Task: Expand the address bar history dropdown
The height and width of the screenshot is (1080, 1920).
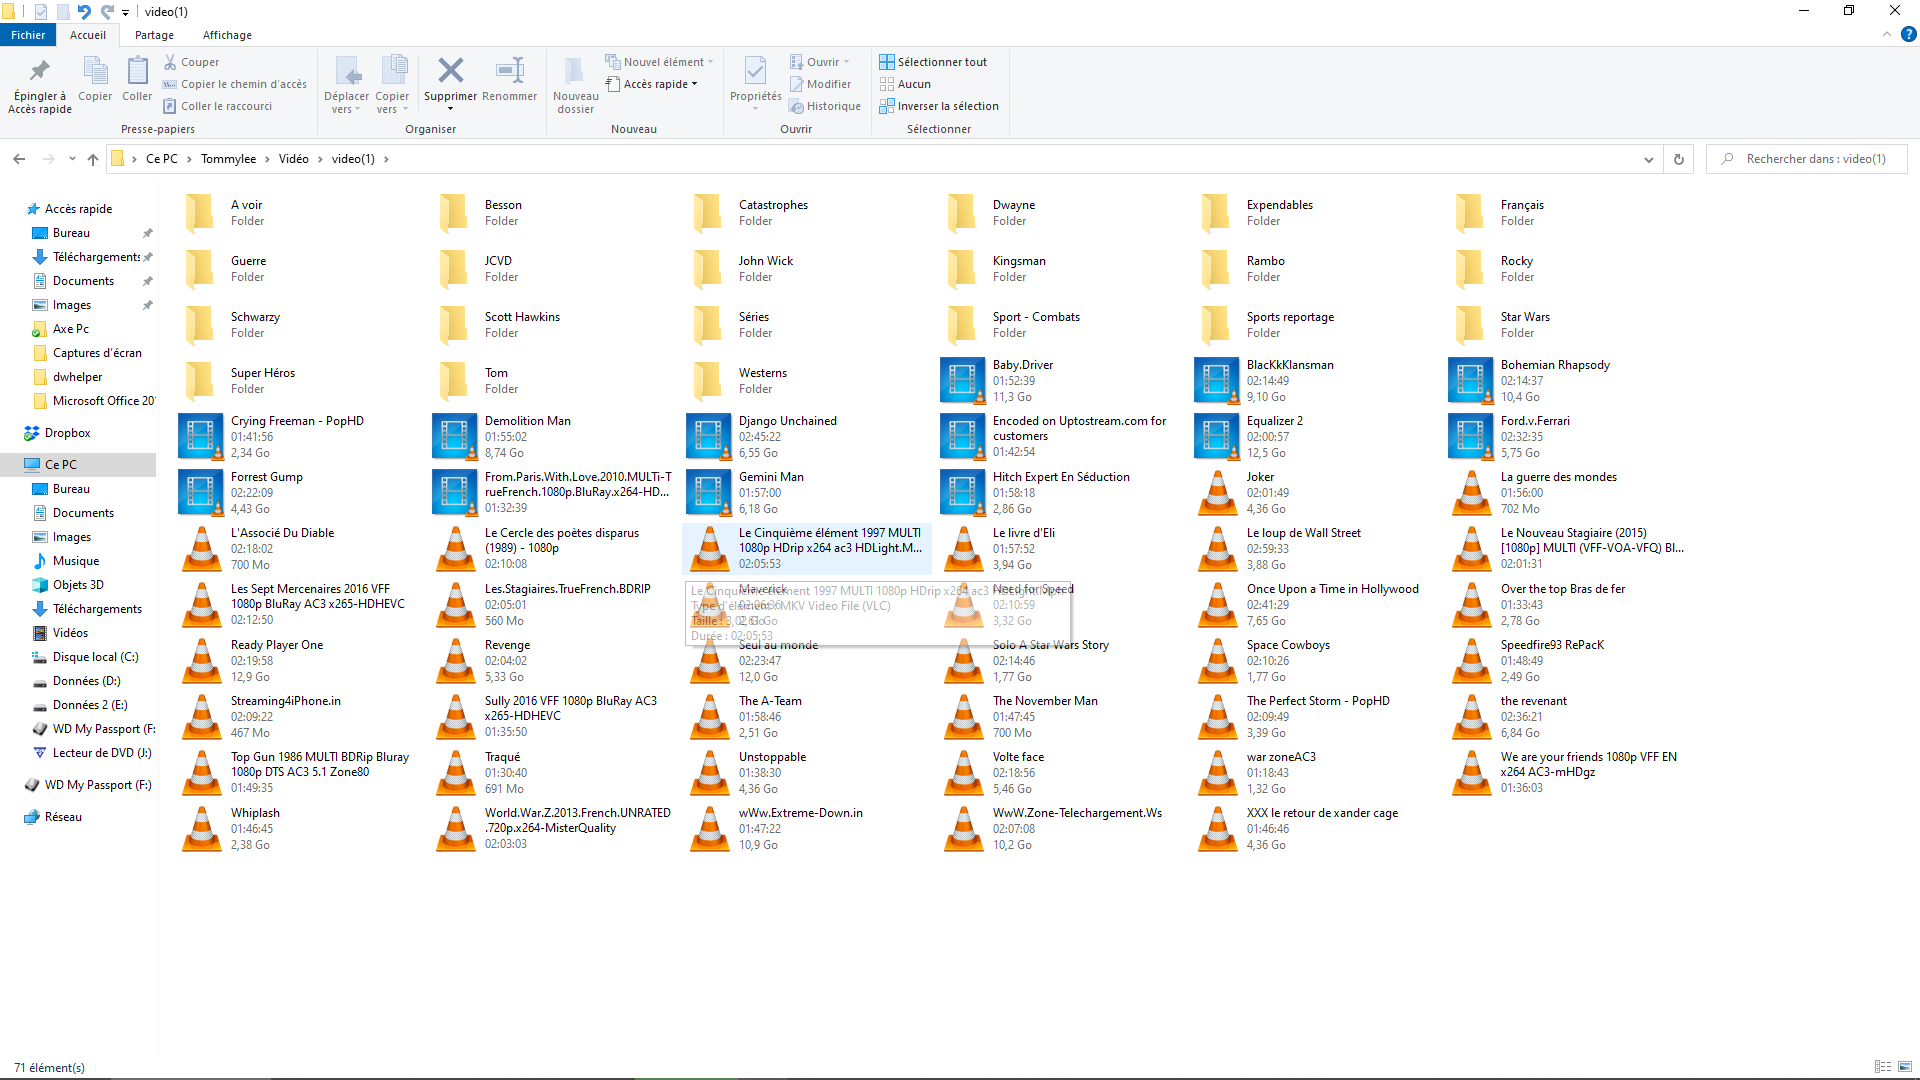Action: 1649,159
